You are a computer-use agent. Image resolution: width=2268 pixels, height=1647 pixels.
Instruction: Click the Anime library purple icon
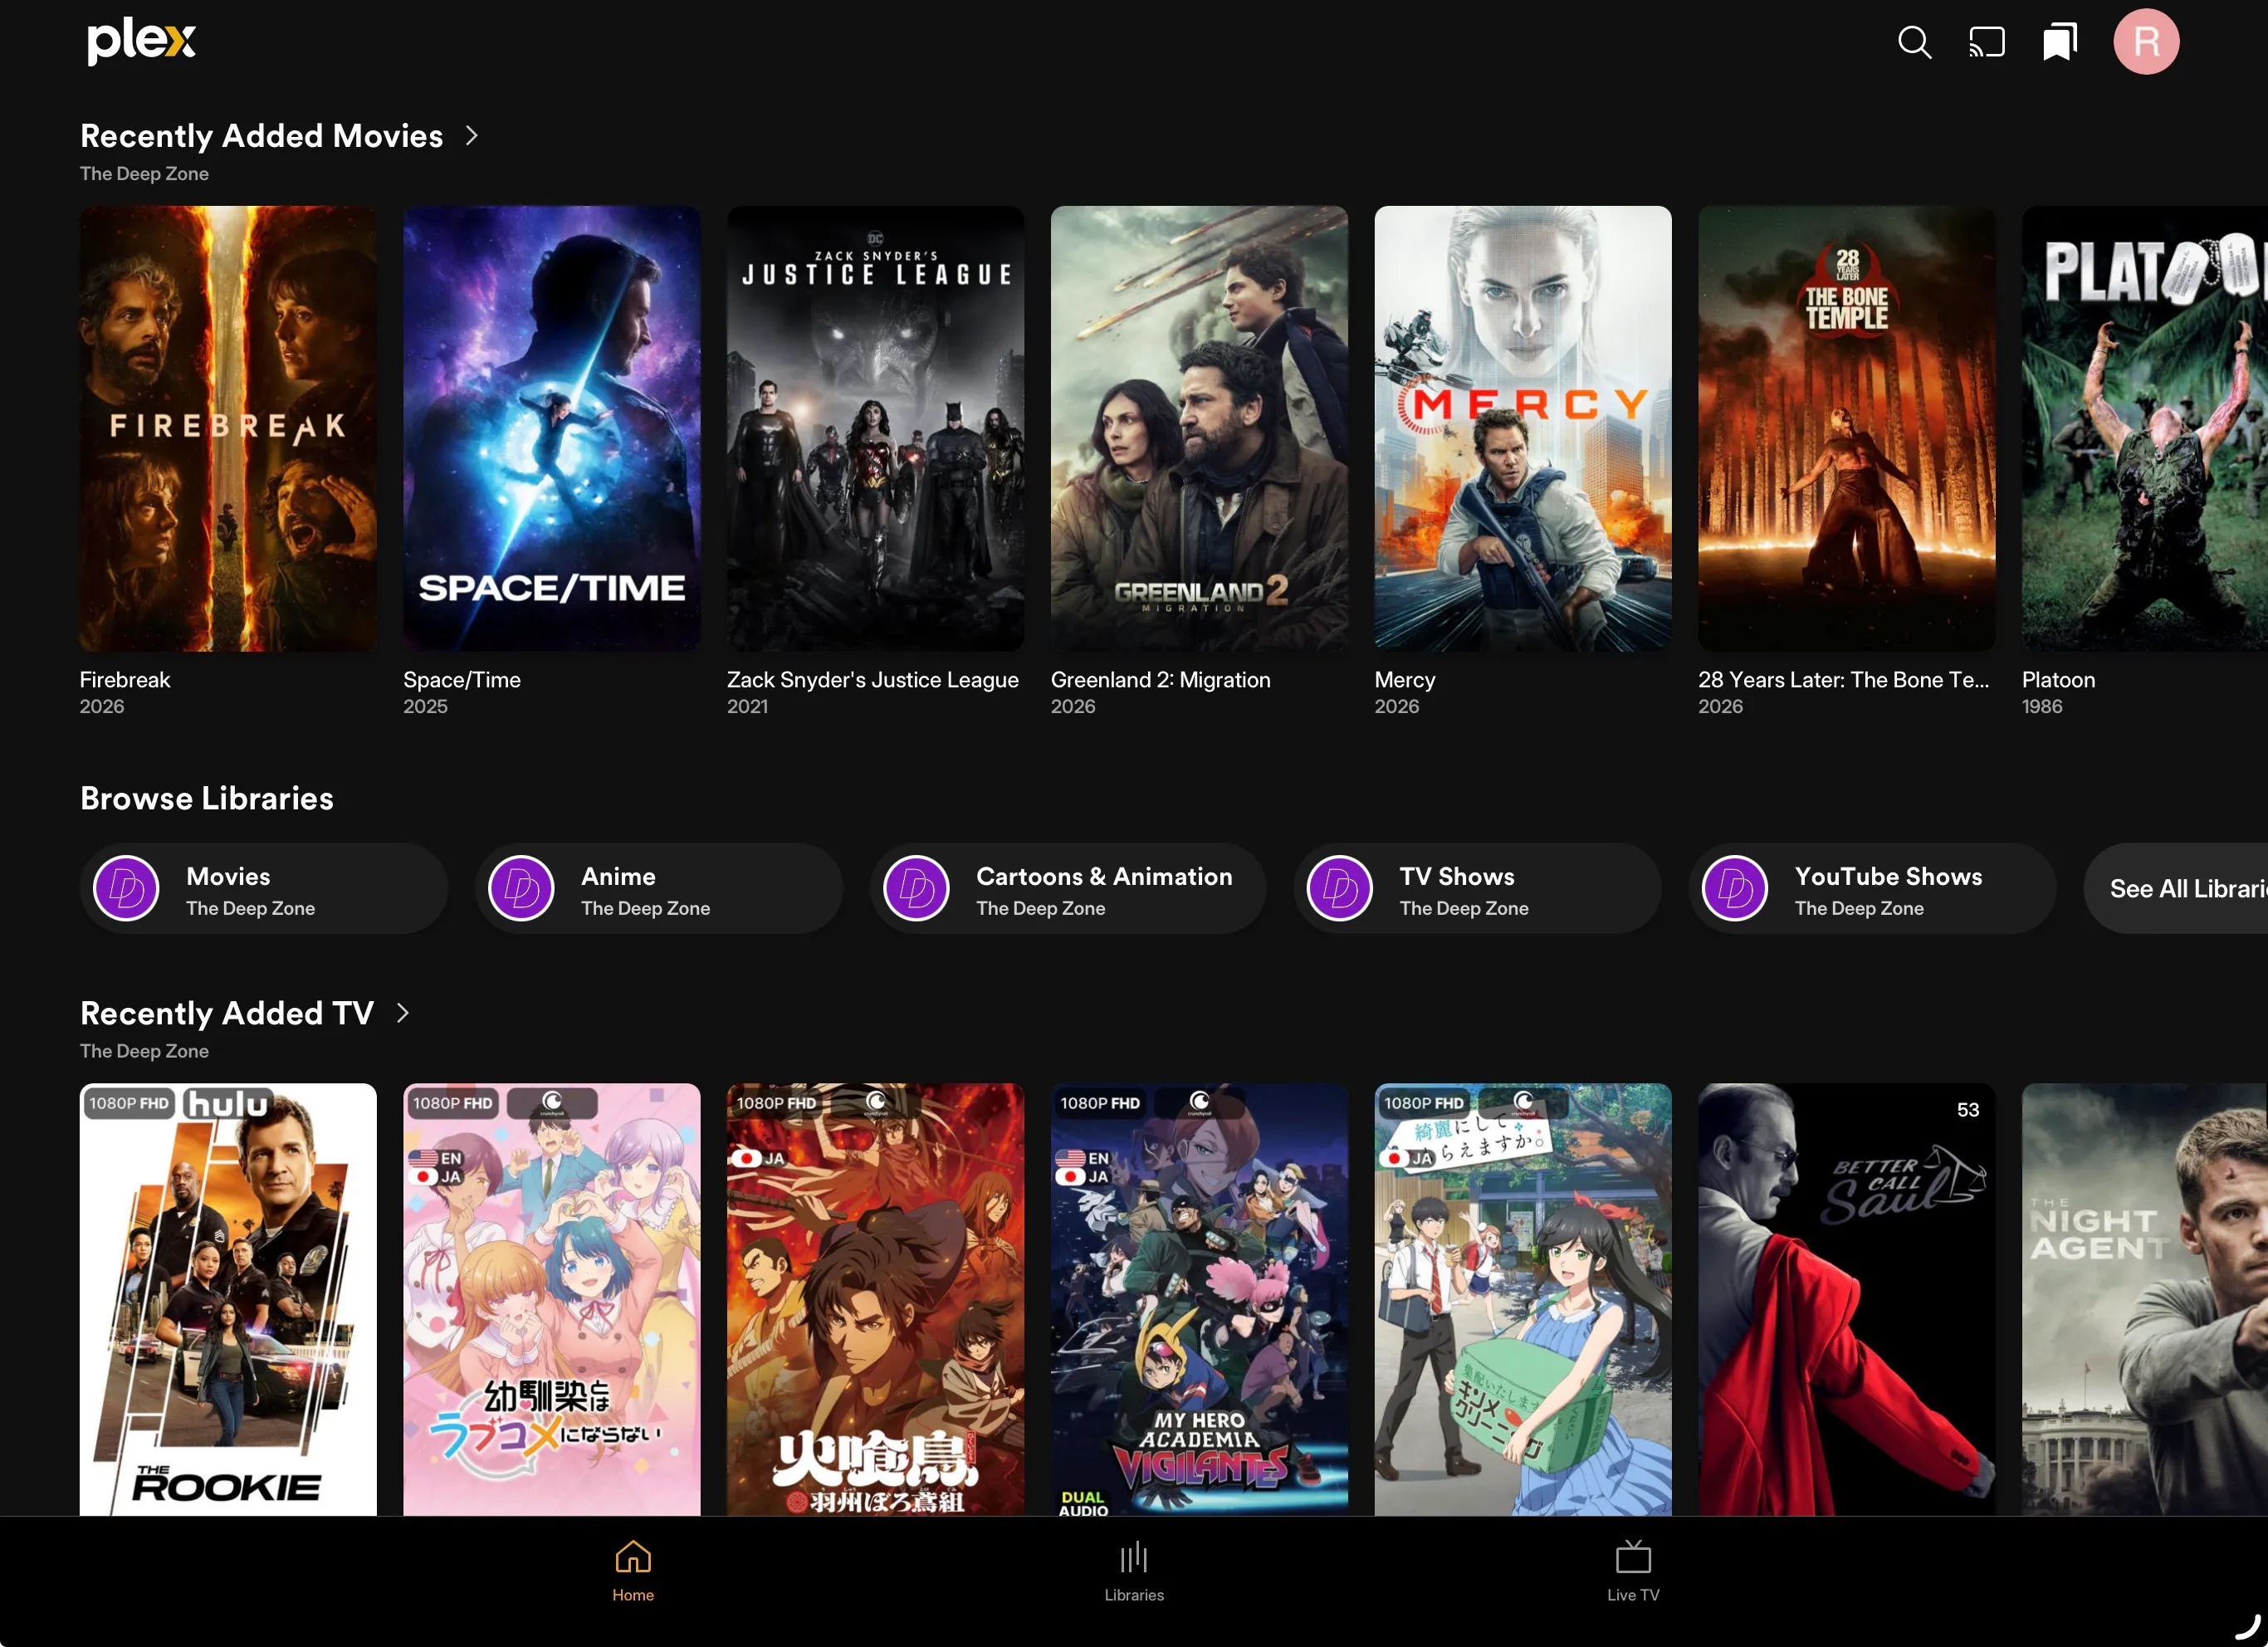pos(521,888)
